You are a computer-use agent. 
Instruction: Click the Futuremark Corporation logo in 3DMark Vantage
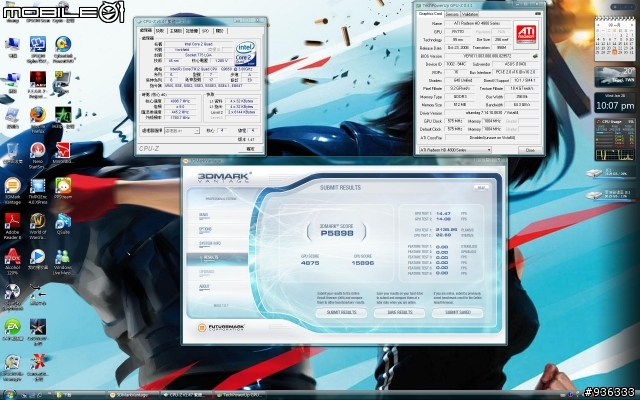[x=221, y=327]
